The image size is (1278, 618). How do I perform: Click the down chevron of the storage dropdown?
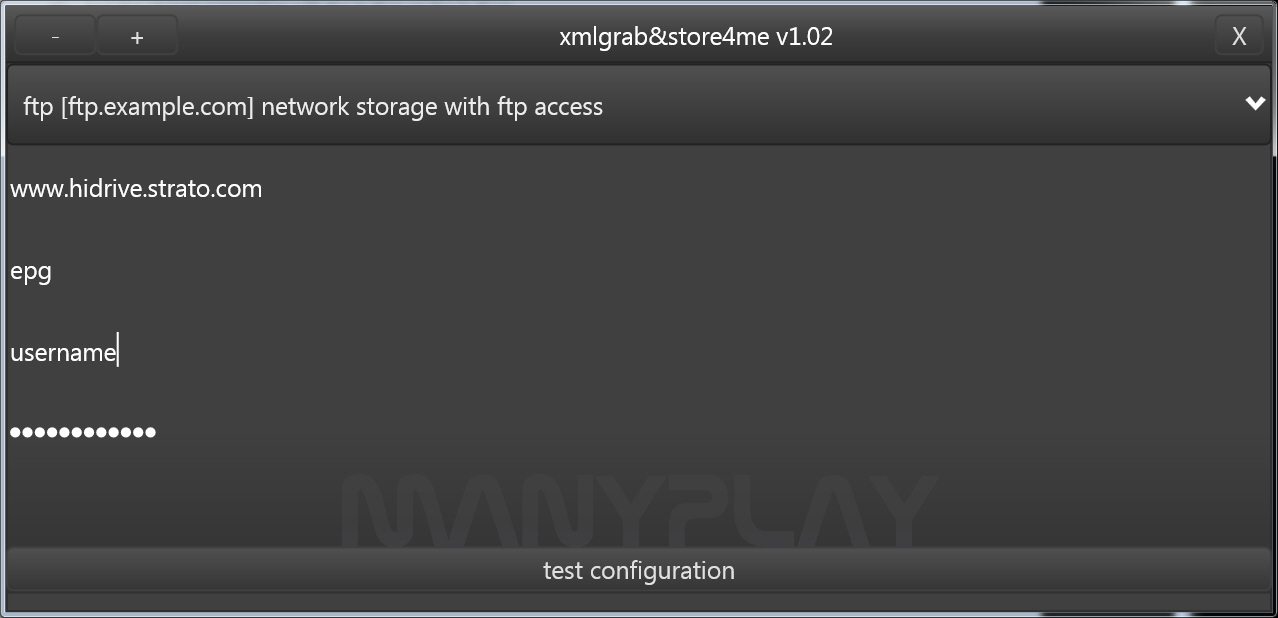[1255, 104]
